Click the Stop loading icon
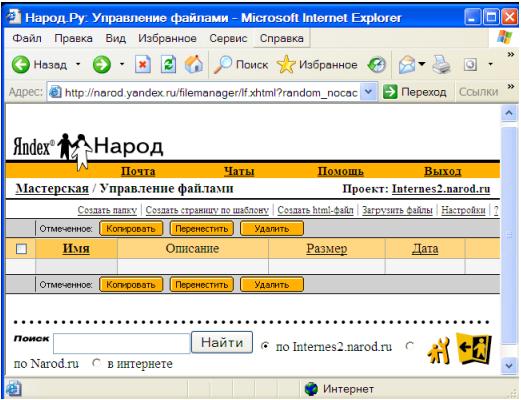 [143, 64]
